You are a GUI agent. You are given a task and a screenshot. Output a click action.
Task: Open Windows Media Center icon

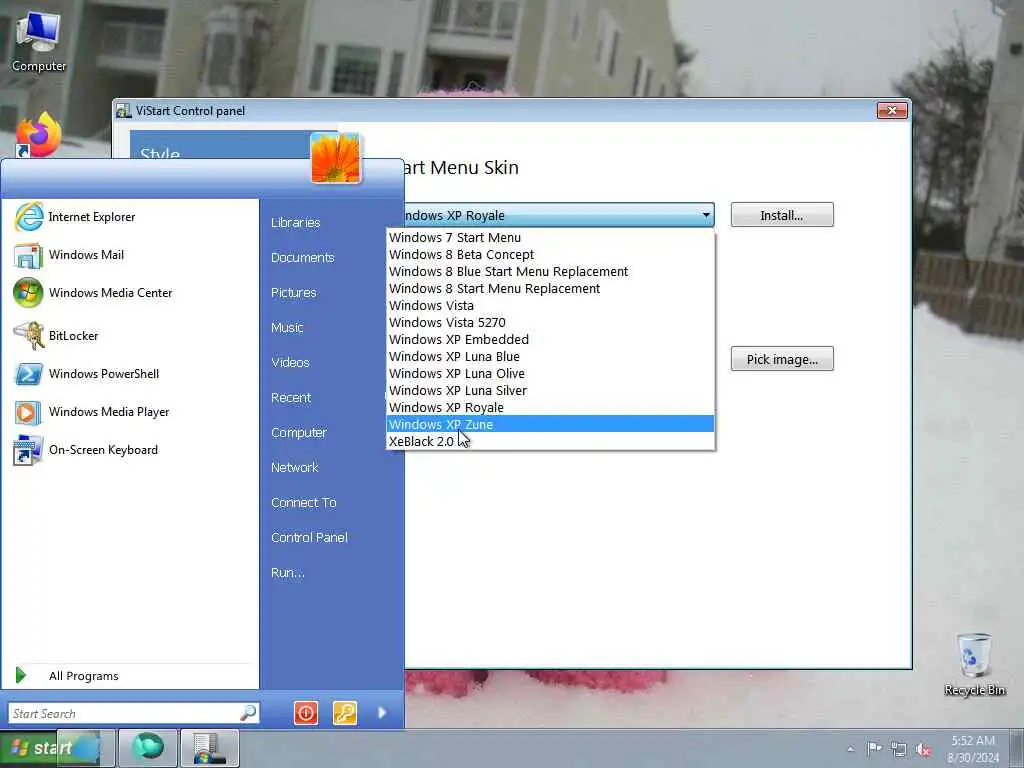point(28,293)
